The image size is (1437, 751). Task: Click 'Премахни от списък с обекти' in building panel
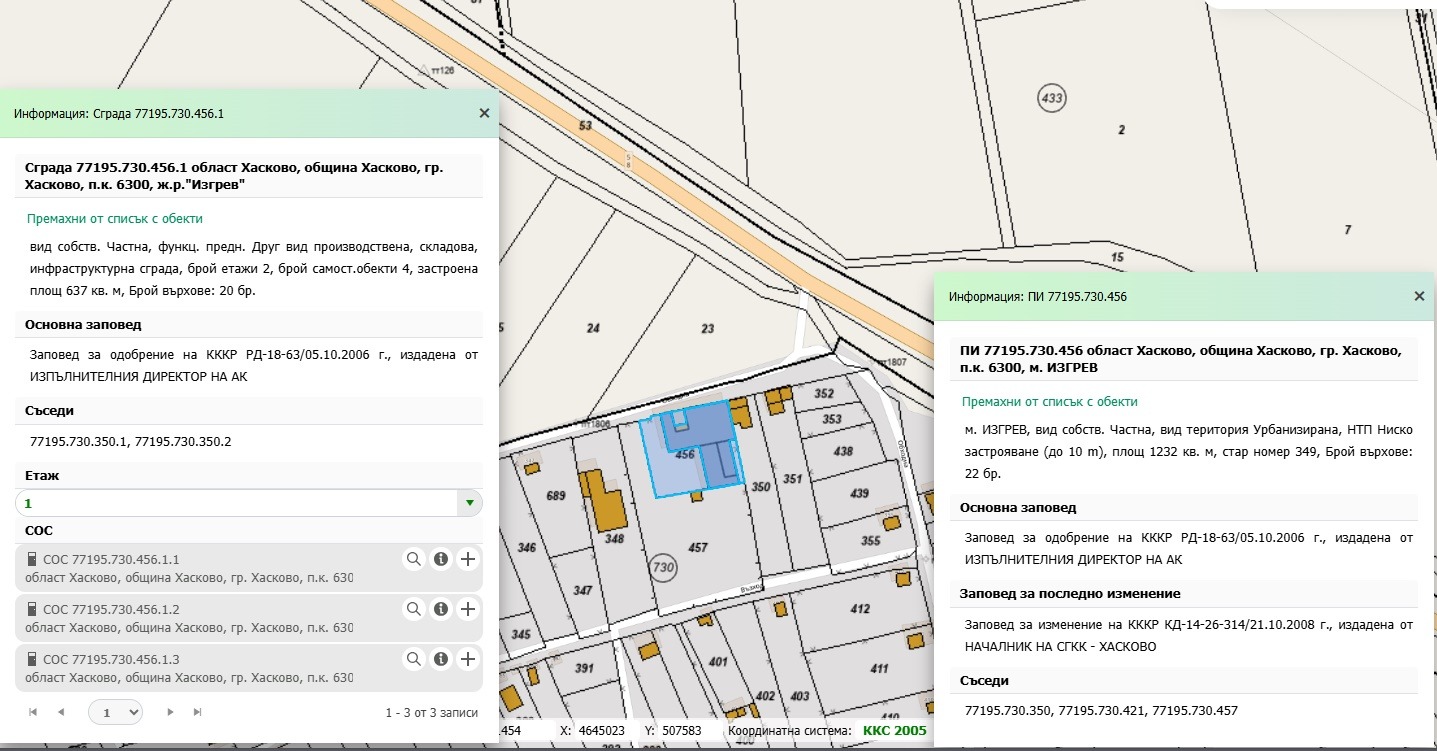coord(114,218)
